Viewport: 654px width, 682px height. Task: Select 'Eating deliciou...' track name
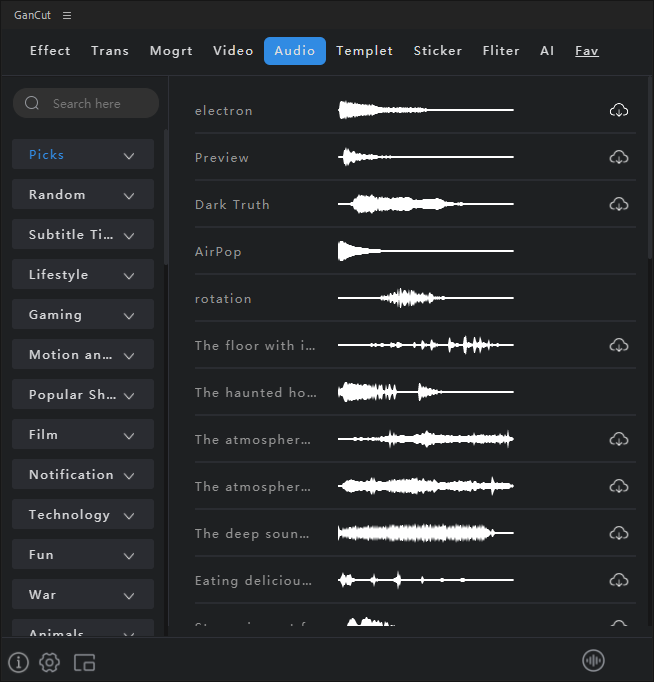click(253, 581)
